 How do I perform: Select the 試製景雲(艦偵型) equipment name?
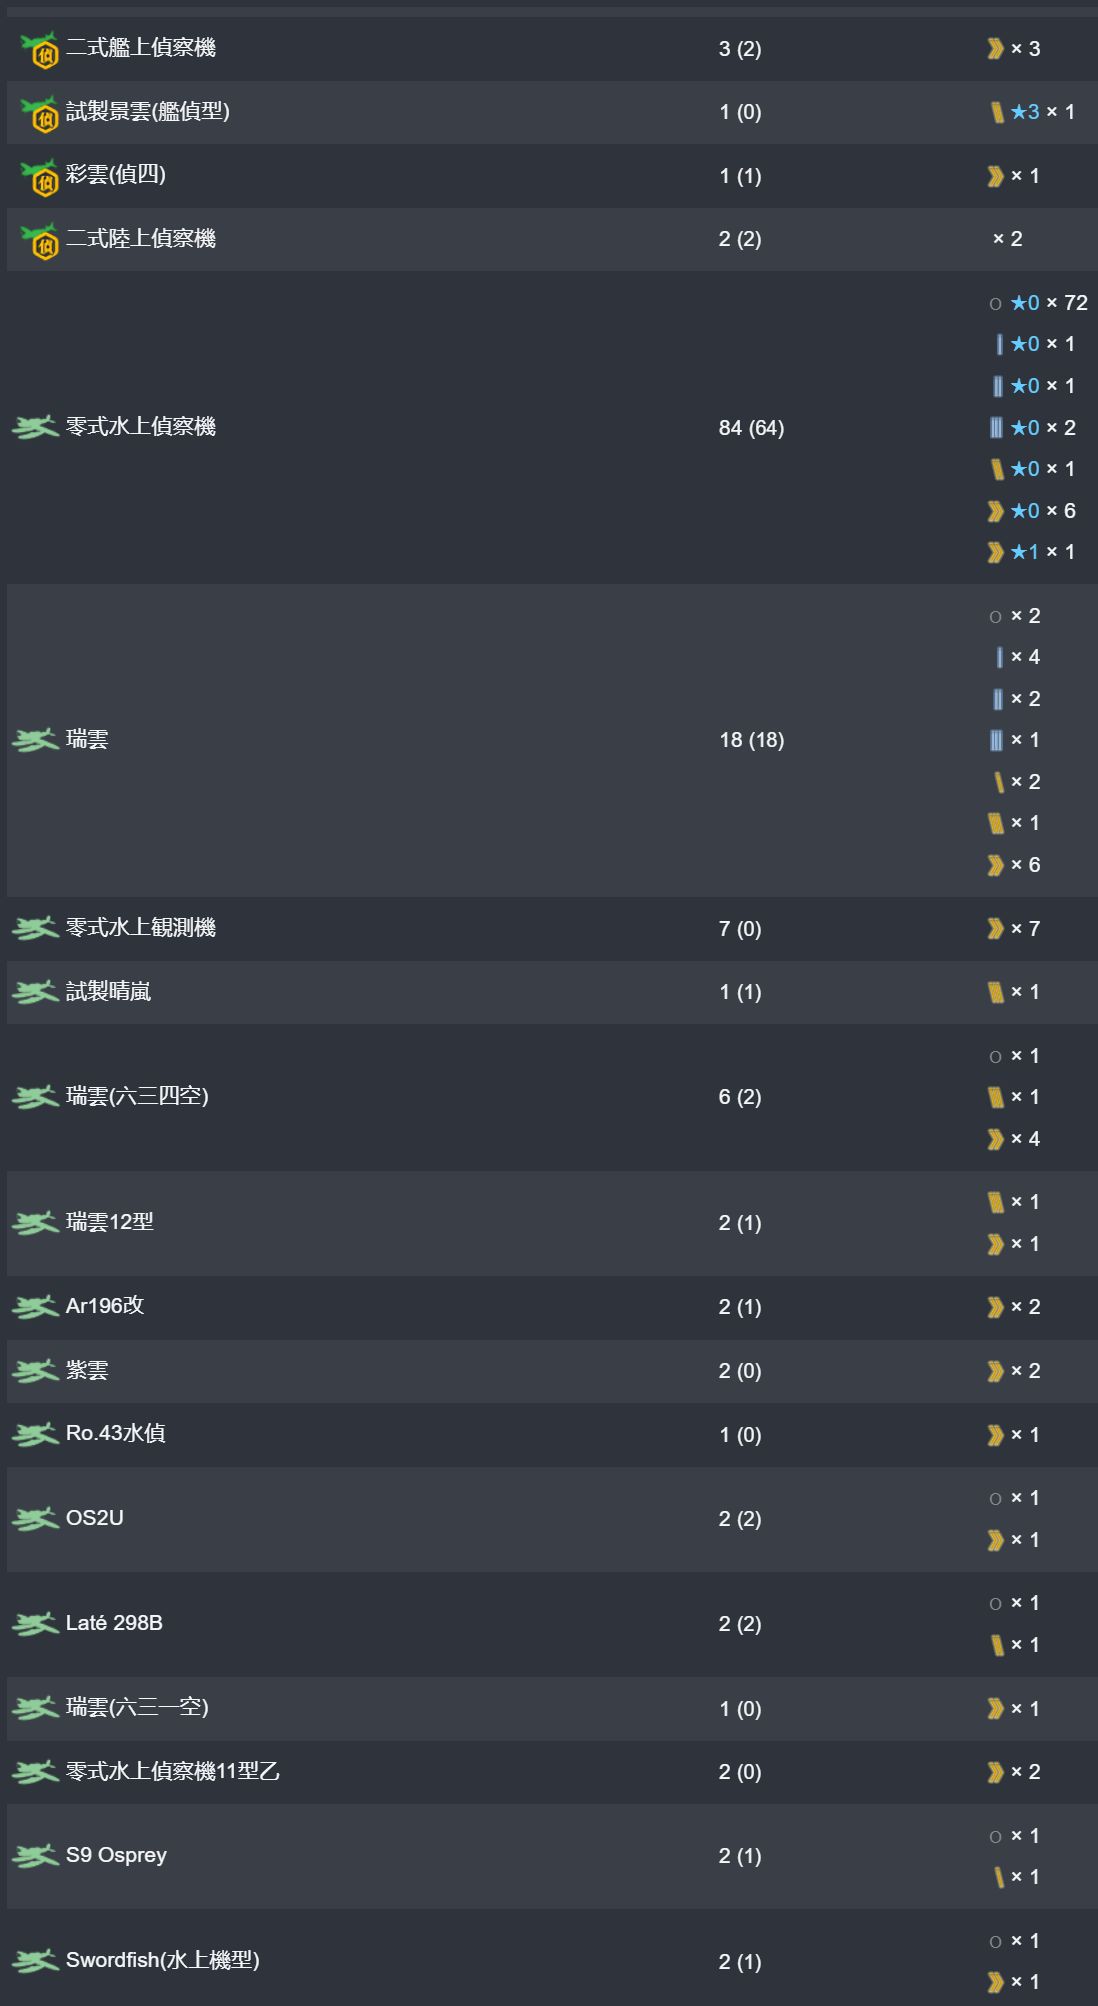(x=148, y=112)
